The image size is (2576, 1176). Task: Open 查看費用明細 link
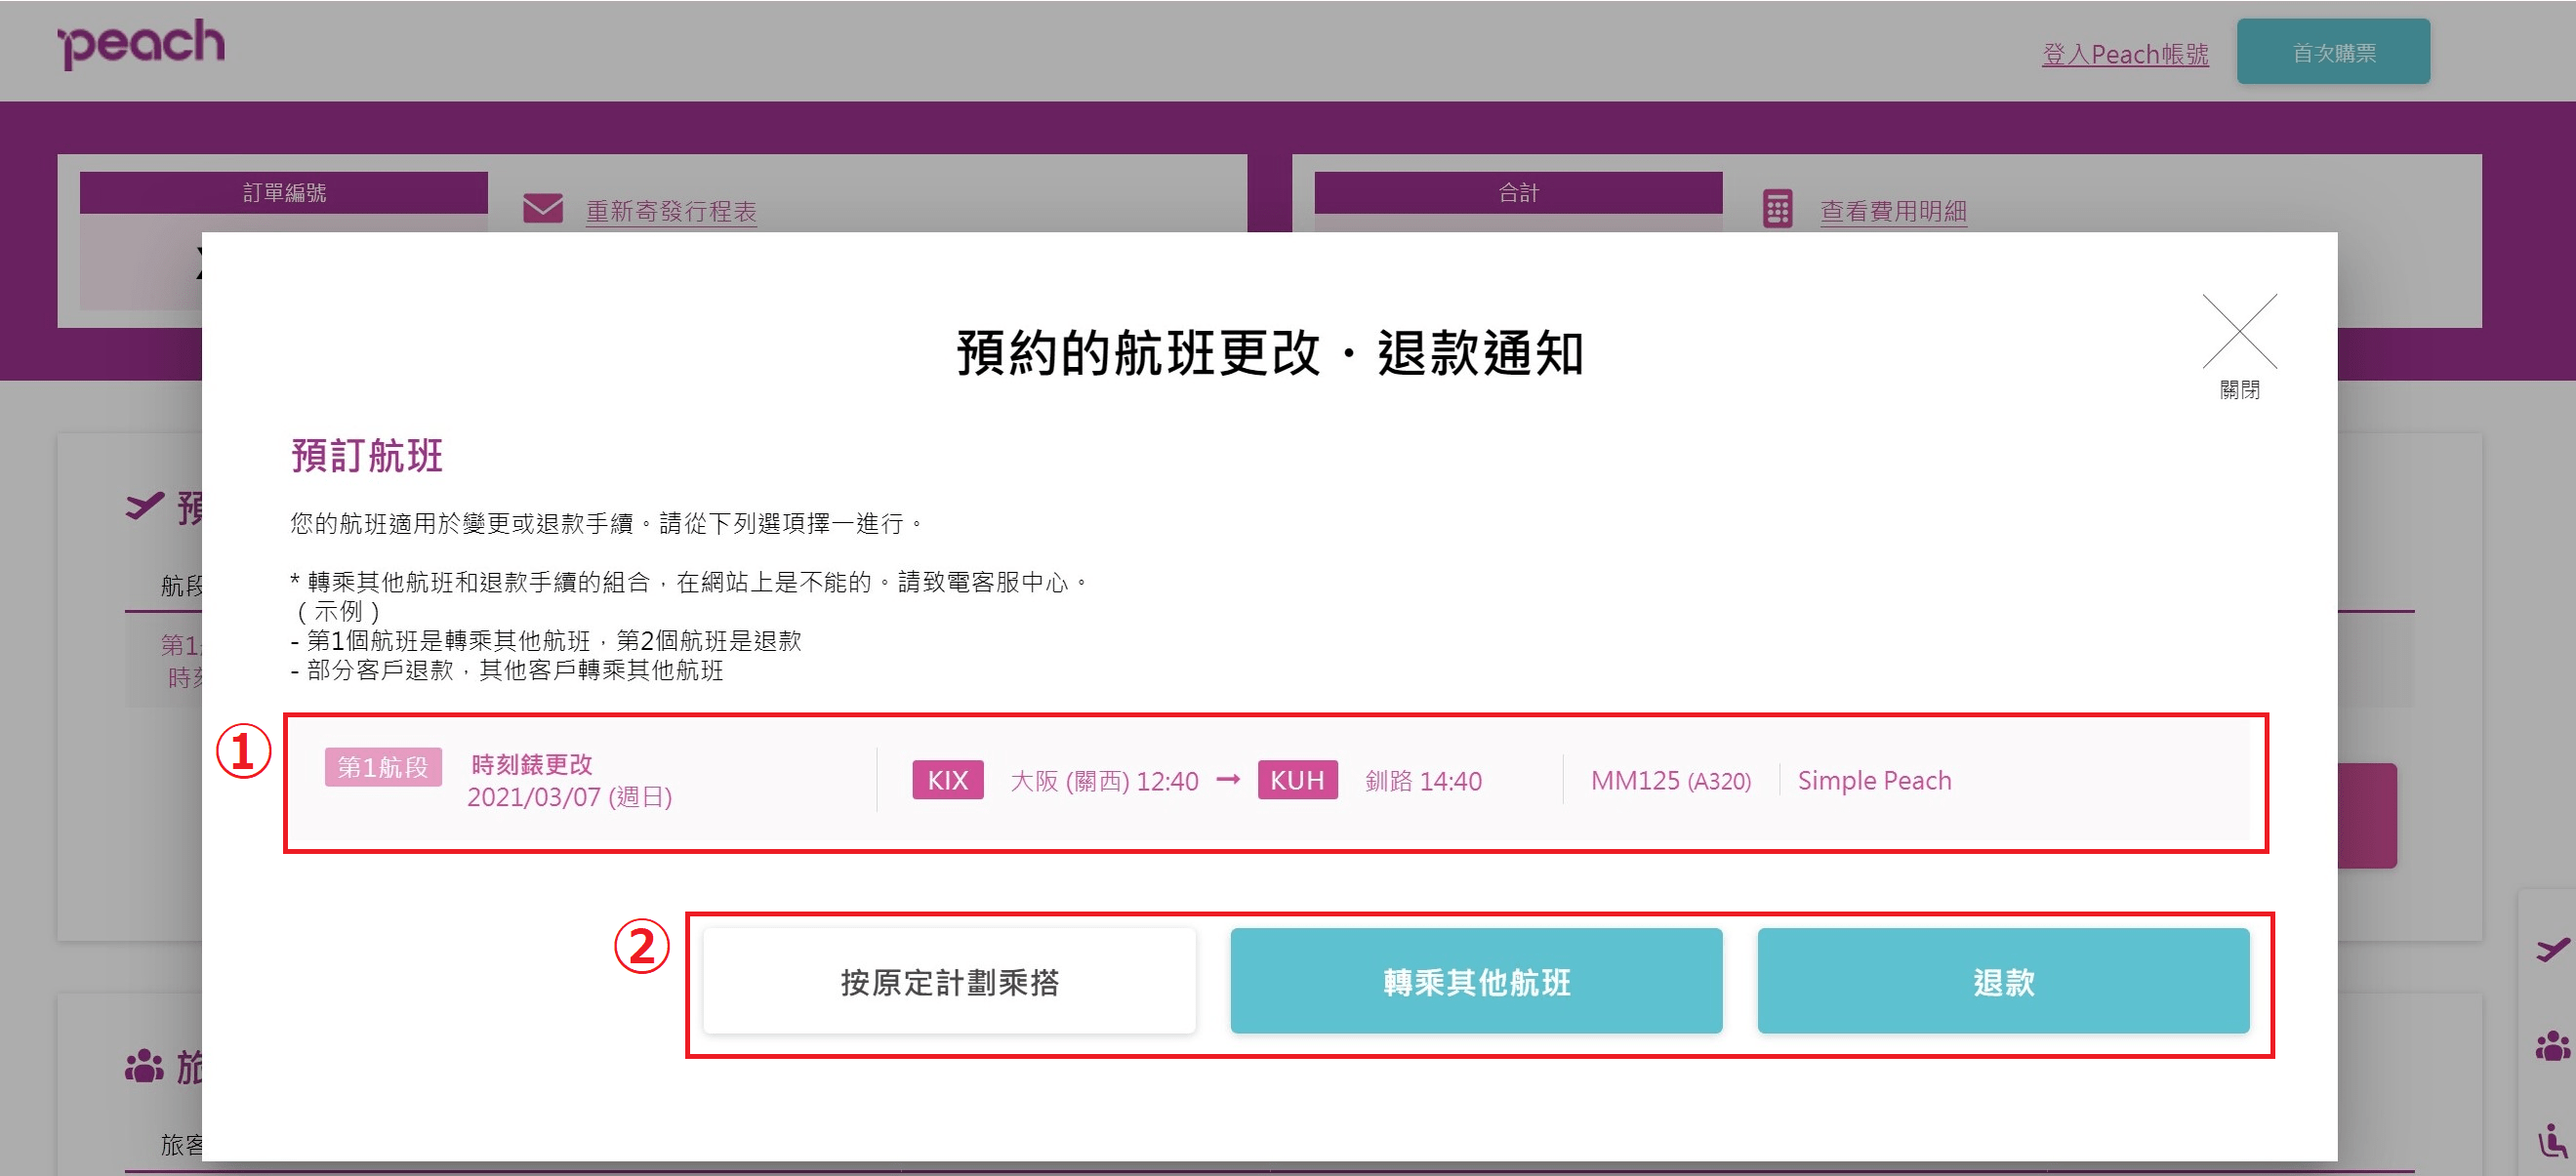coord(1893,211)
